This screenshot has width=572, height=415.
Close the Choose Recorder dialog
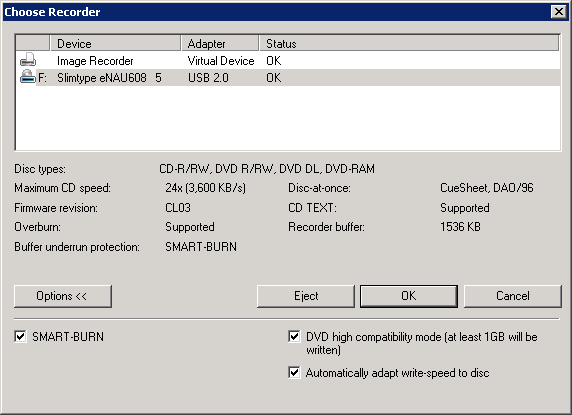559,12
